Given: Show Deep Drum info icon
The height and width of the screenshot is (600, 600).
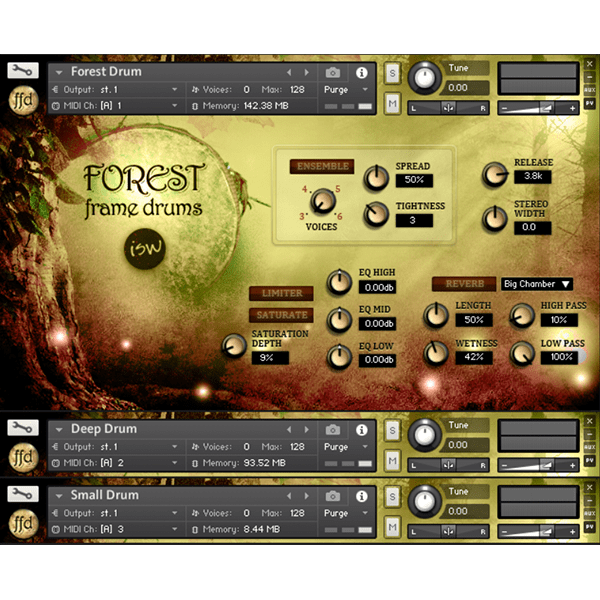Looking at the screenshot, I should point(362,430).
